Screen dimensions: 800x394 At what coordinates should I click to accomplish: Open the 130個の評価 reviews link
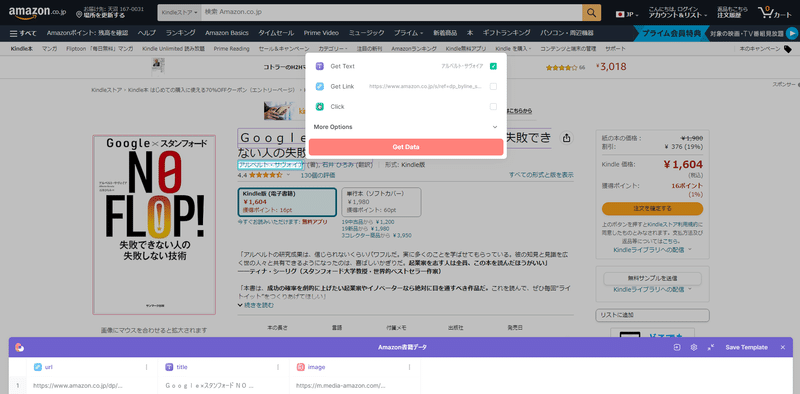[x=318, y=175]
